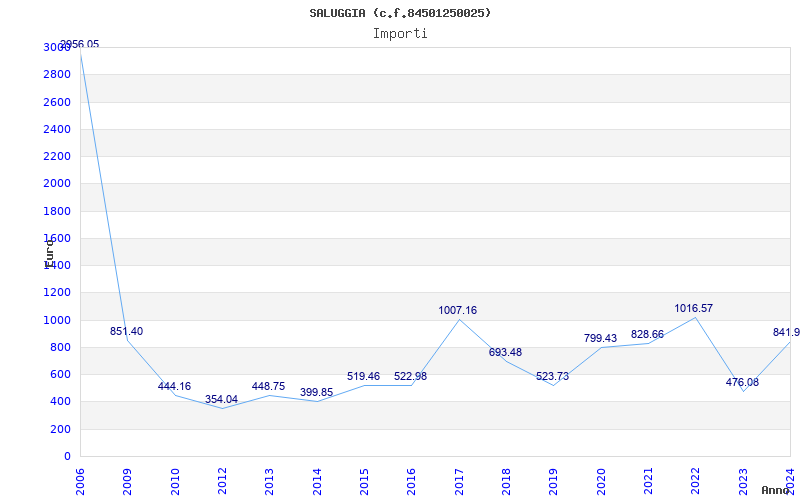Select data label 693.48

(505, 352)
